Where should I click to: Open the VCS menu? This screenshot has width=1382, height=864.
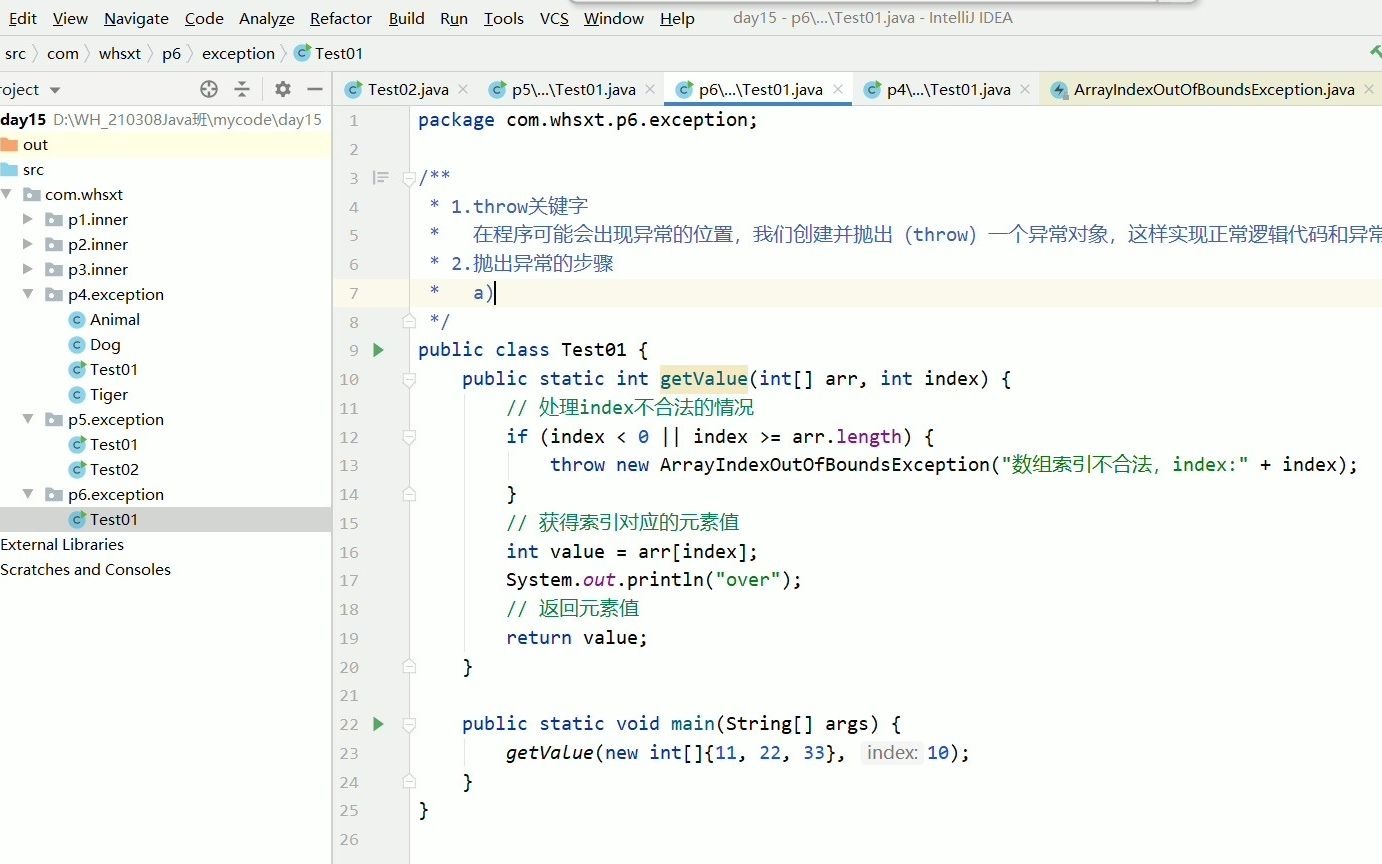554,18
